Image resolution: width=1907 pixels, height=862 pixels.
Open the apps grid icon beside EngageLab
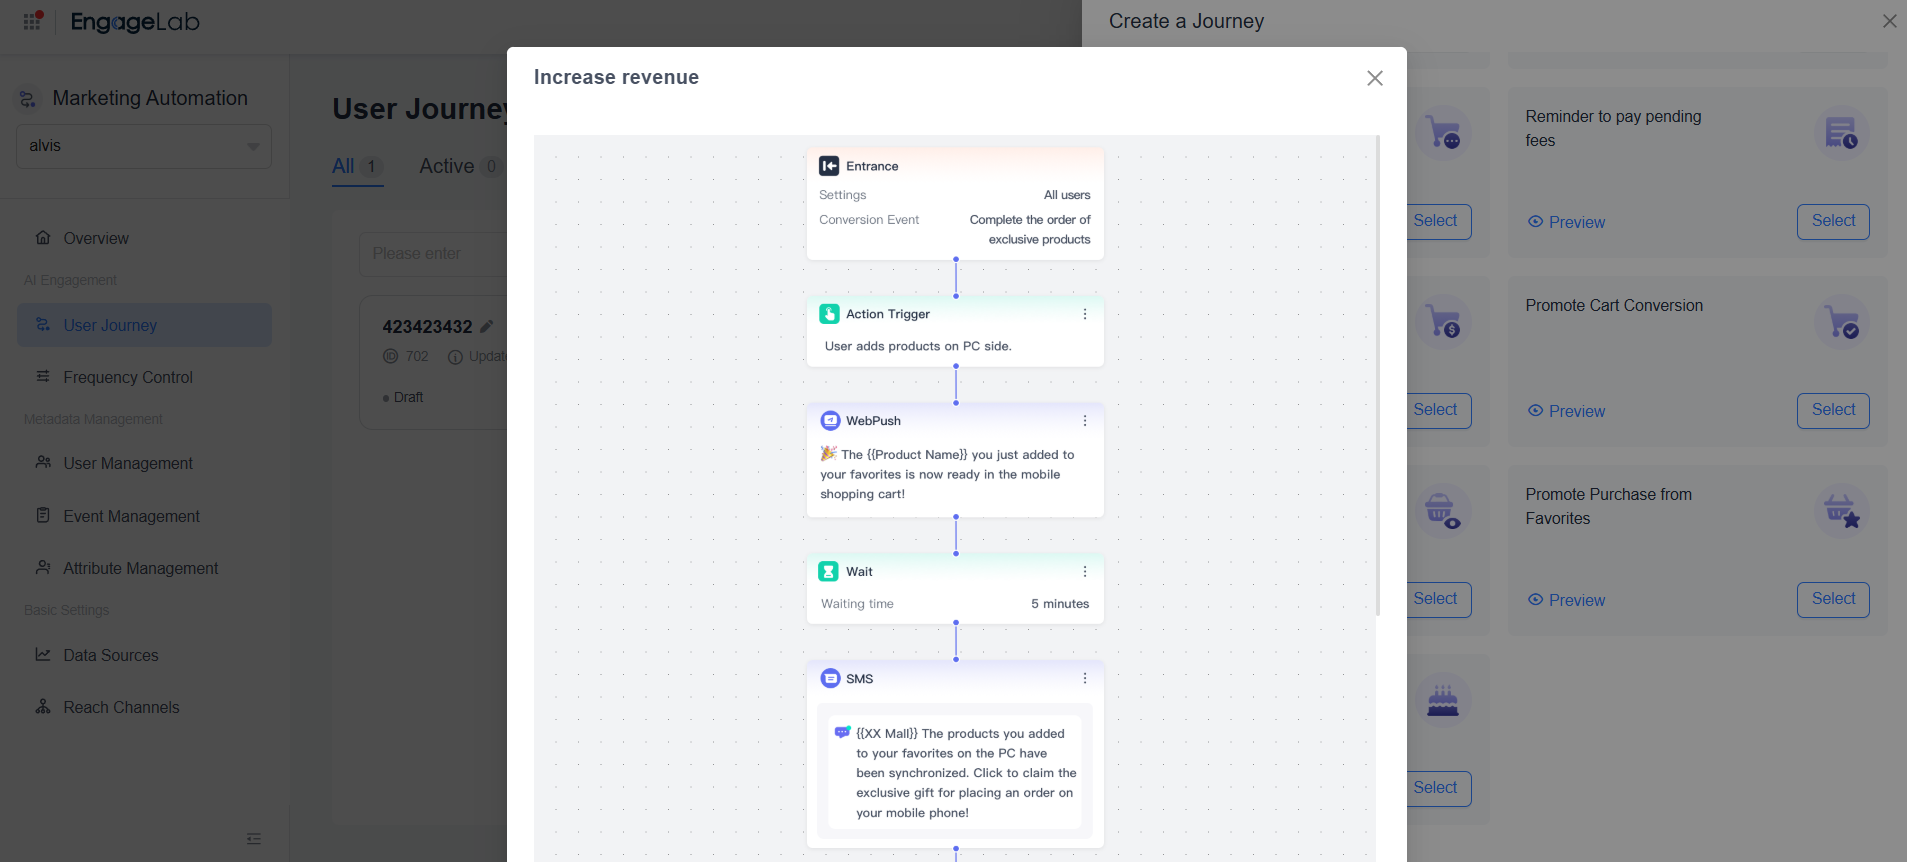(33, 21)
